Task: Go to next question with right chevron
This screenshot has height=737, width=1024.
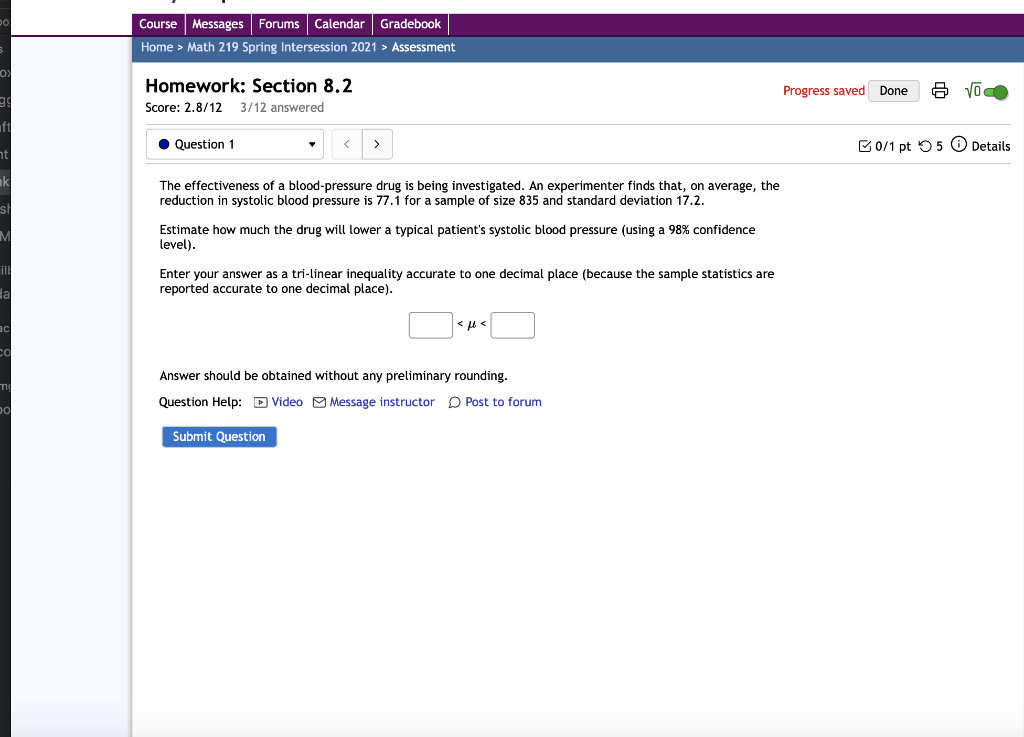Action: coord(377,144)
